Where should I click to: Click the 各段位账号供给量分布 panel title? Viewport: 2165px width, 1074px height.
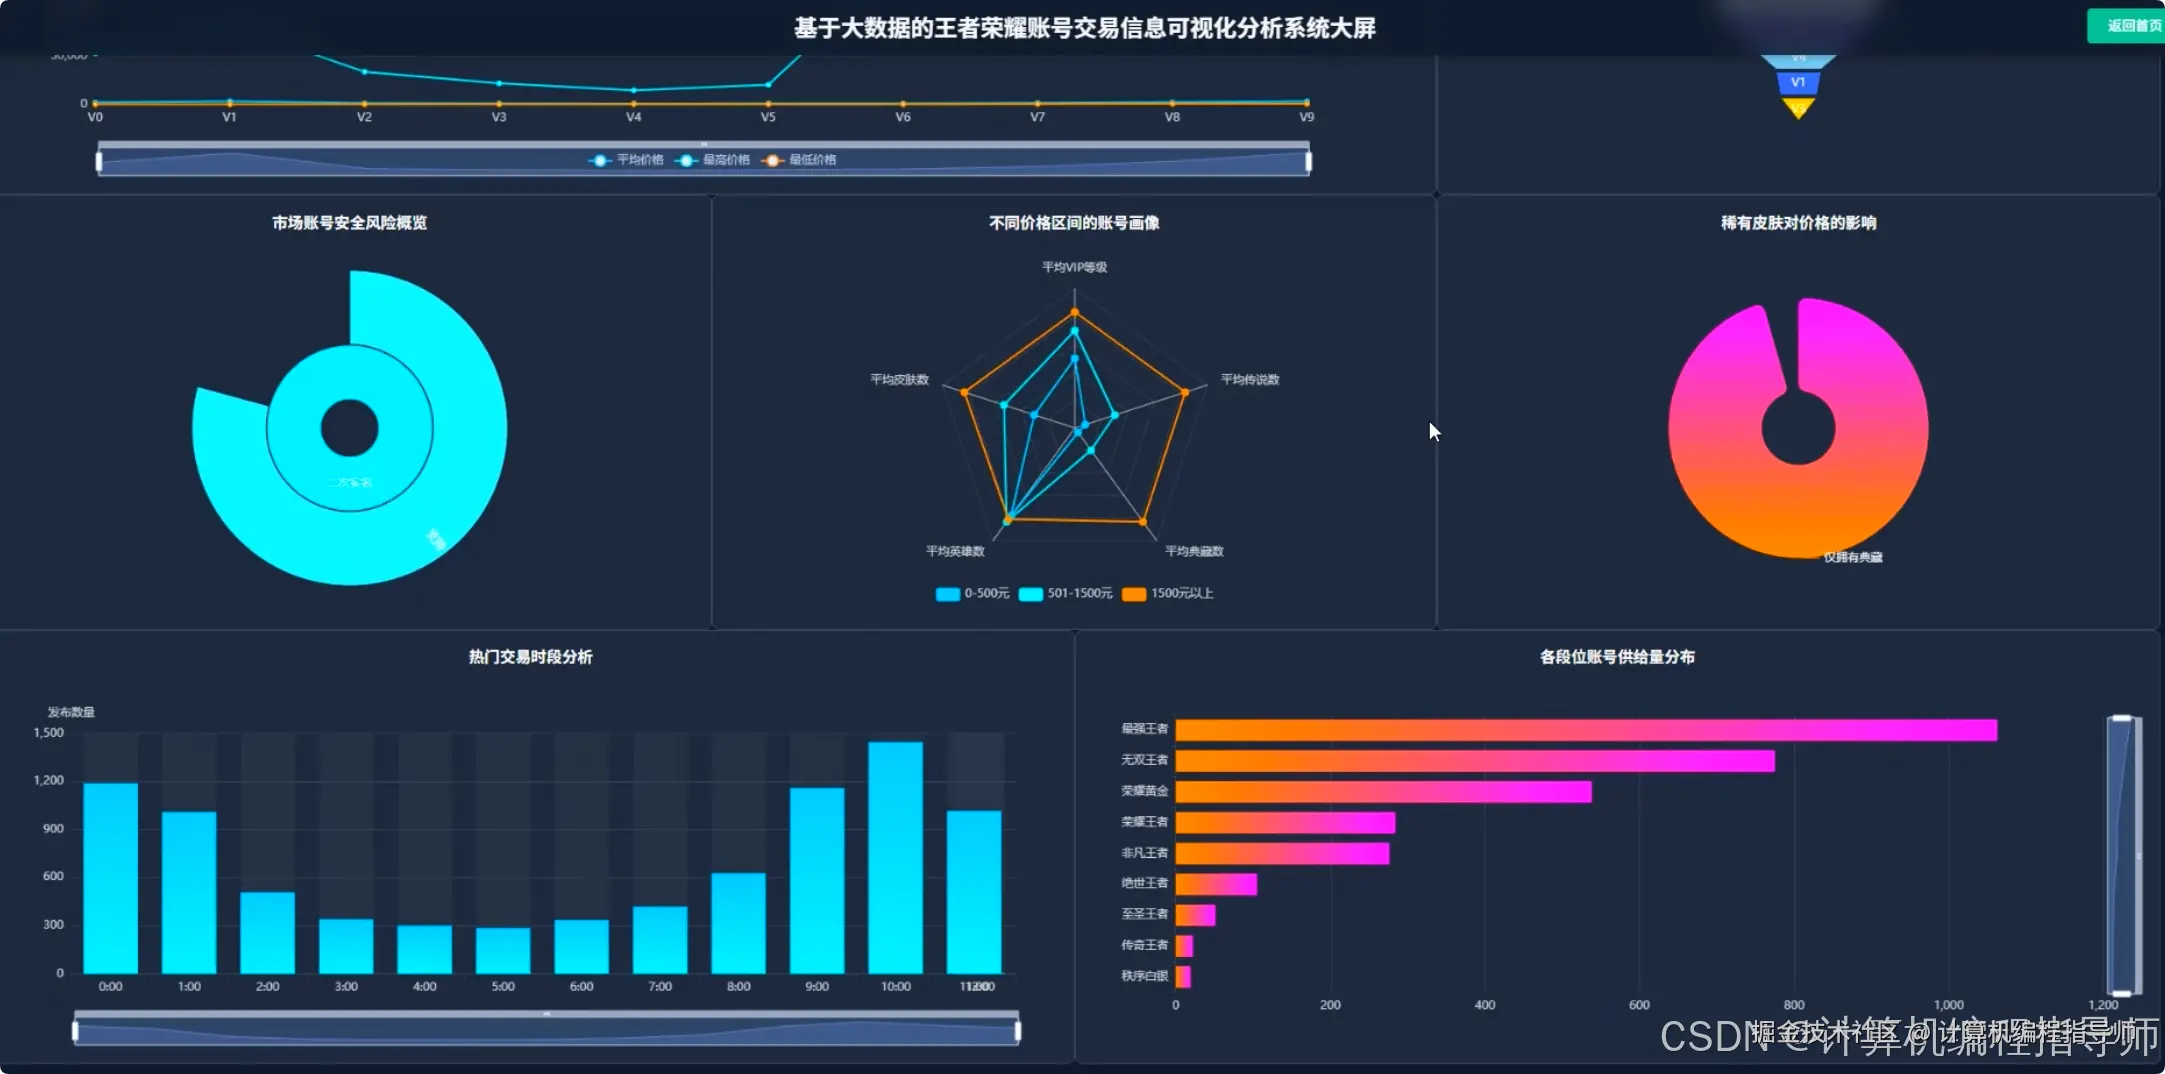pos(1617,657)
